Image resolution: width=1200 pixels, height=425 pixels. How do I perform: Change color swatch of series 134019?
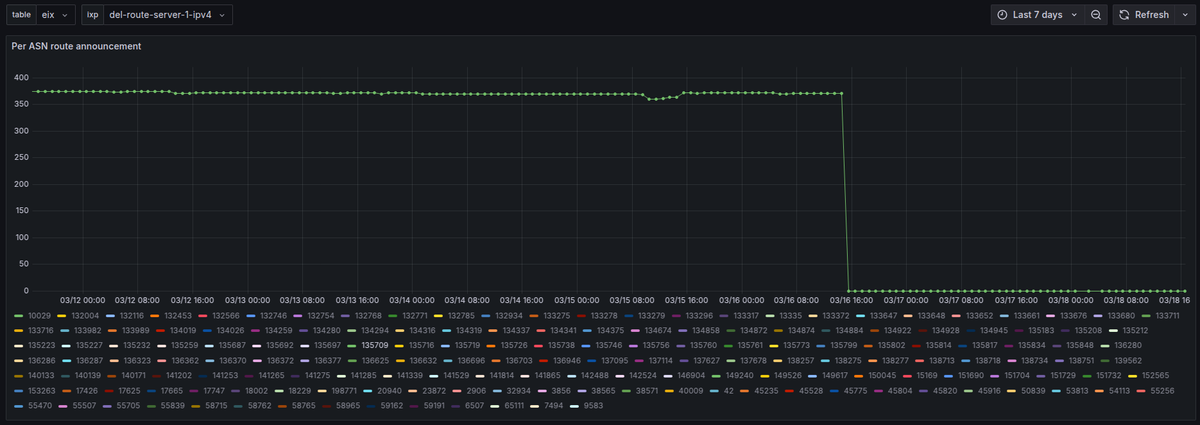click(x=159, y=330)
